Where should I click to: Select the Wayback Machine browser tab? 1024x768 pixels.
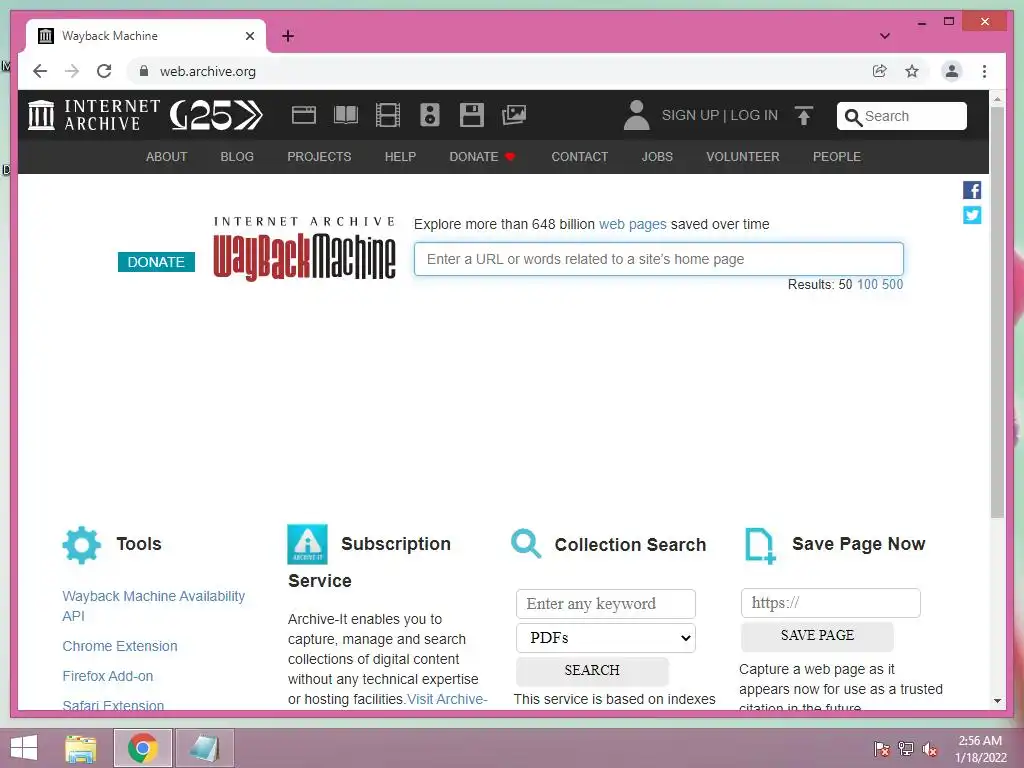tap(146, 36)
